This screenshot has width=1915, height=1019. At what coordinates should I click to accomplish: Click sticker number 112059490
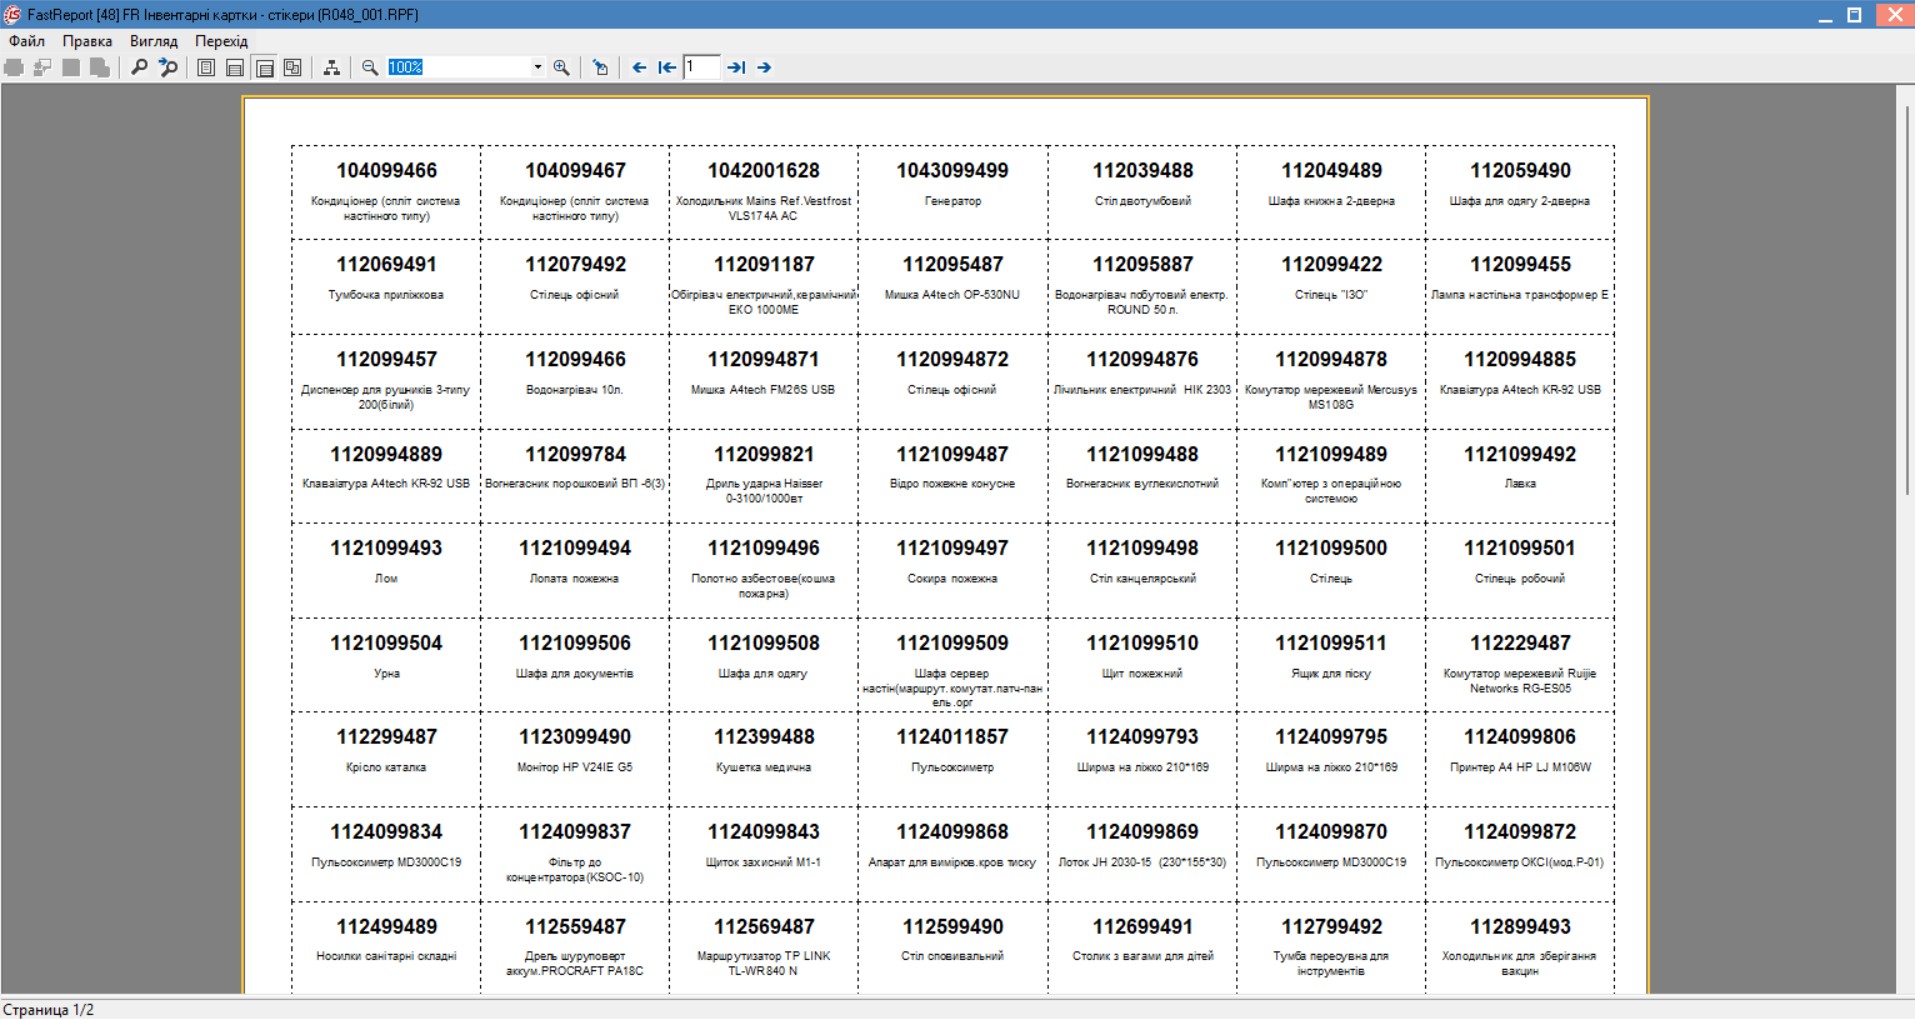coord(1520,171)
